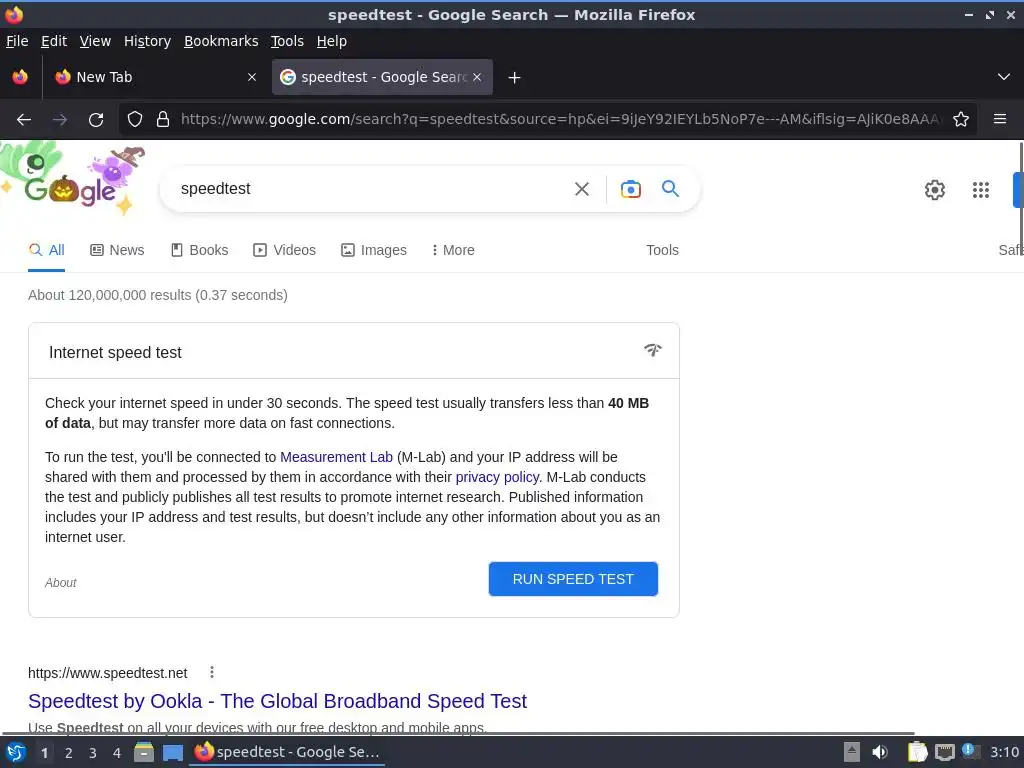Open the Help menu

click(332, 41)
